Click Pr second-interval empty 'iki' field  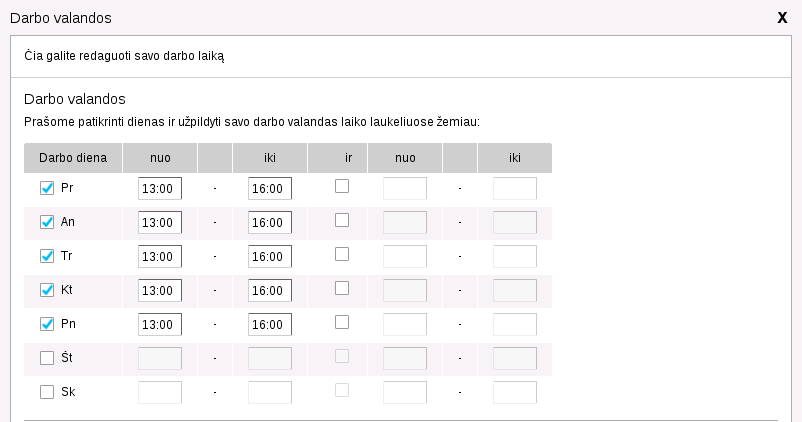[x=515, y=189]
